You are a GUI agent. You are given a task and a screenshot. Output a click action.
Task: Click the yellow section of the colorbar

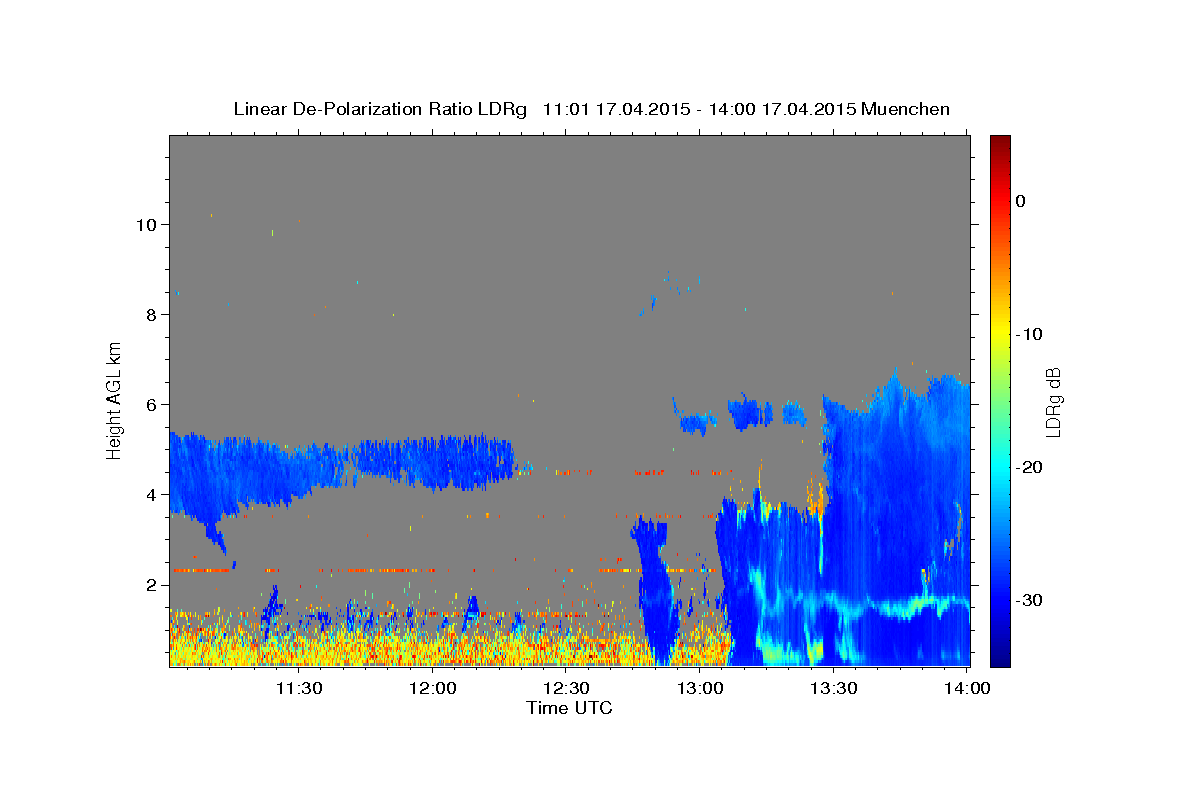point(1000,334)
